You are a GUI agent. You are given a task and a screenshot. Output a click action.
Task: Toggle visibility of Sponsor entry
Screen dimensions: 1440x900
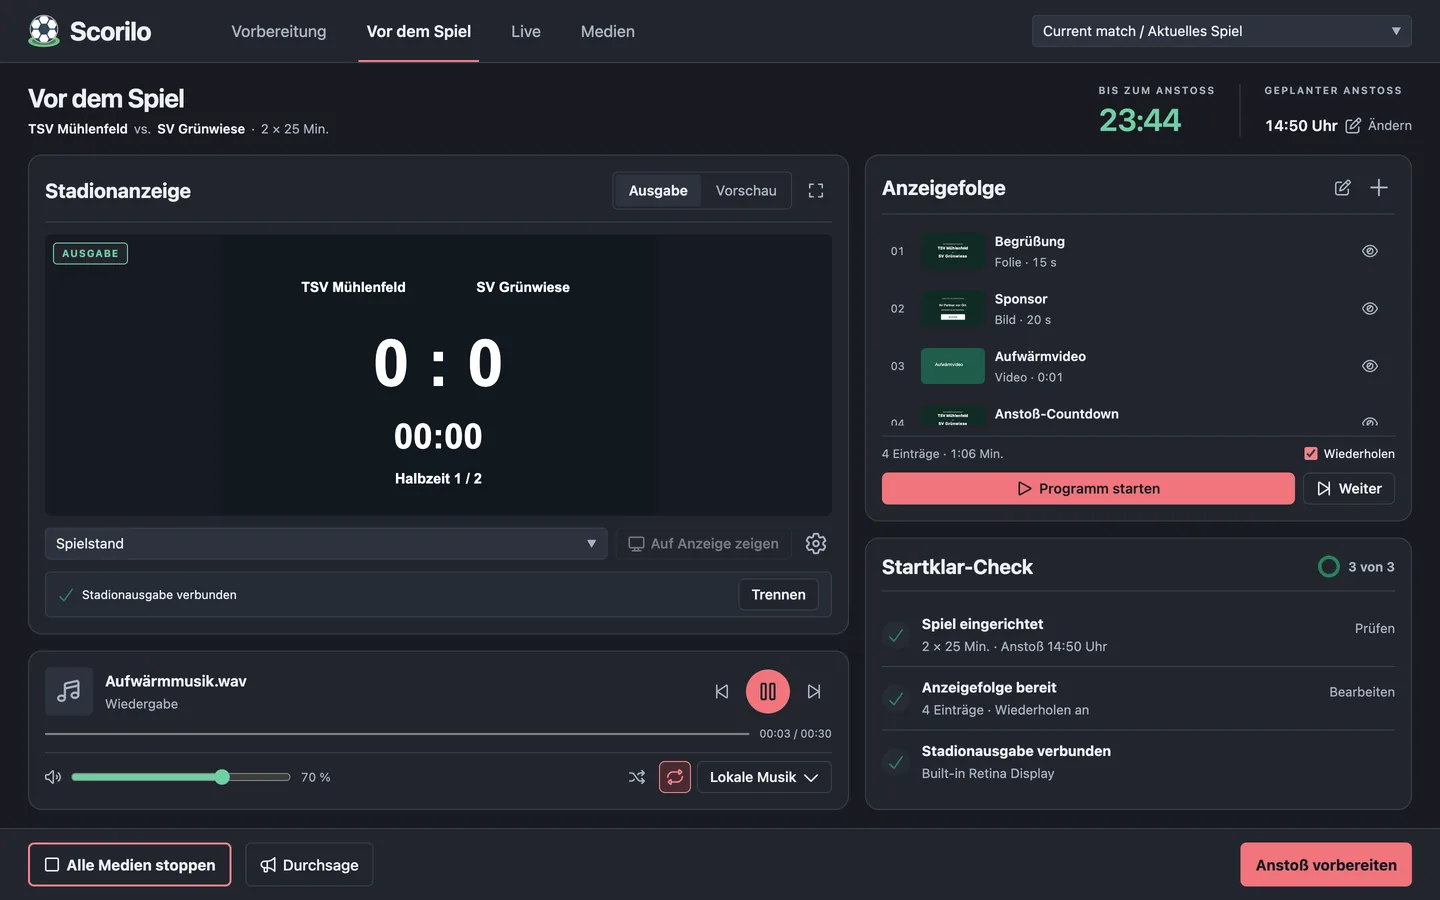1370,308
